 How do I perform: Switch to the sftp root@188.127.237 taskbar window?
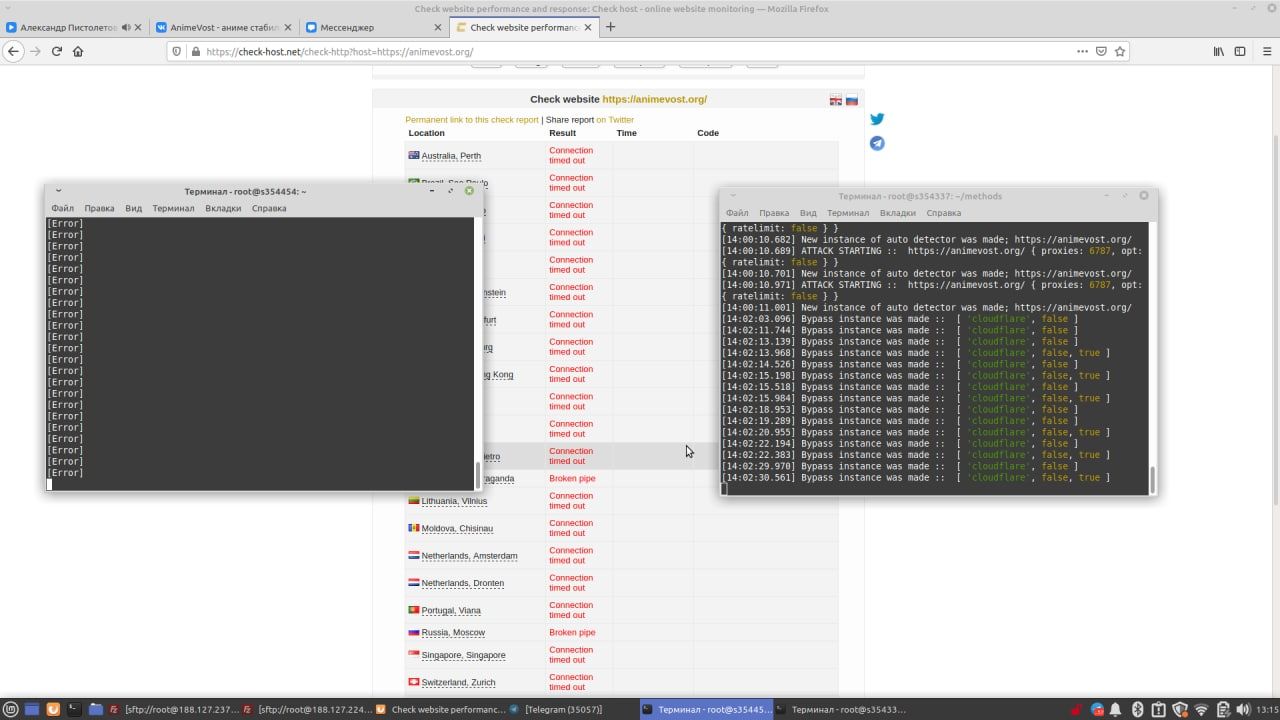[x=175, y=709]
